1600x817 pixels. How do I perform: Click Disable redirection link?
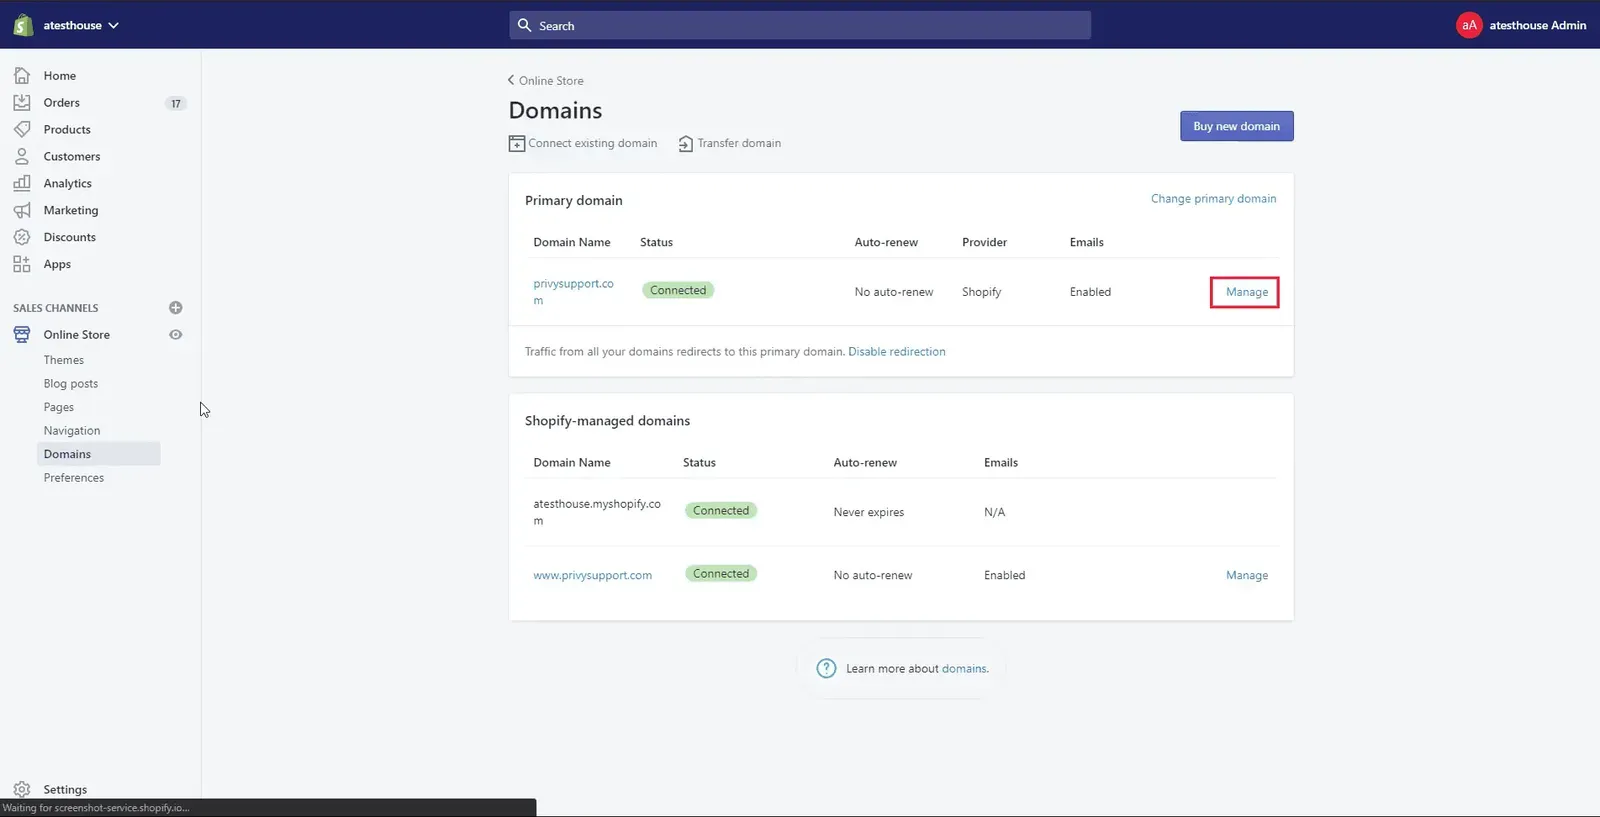coord(897,352)
